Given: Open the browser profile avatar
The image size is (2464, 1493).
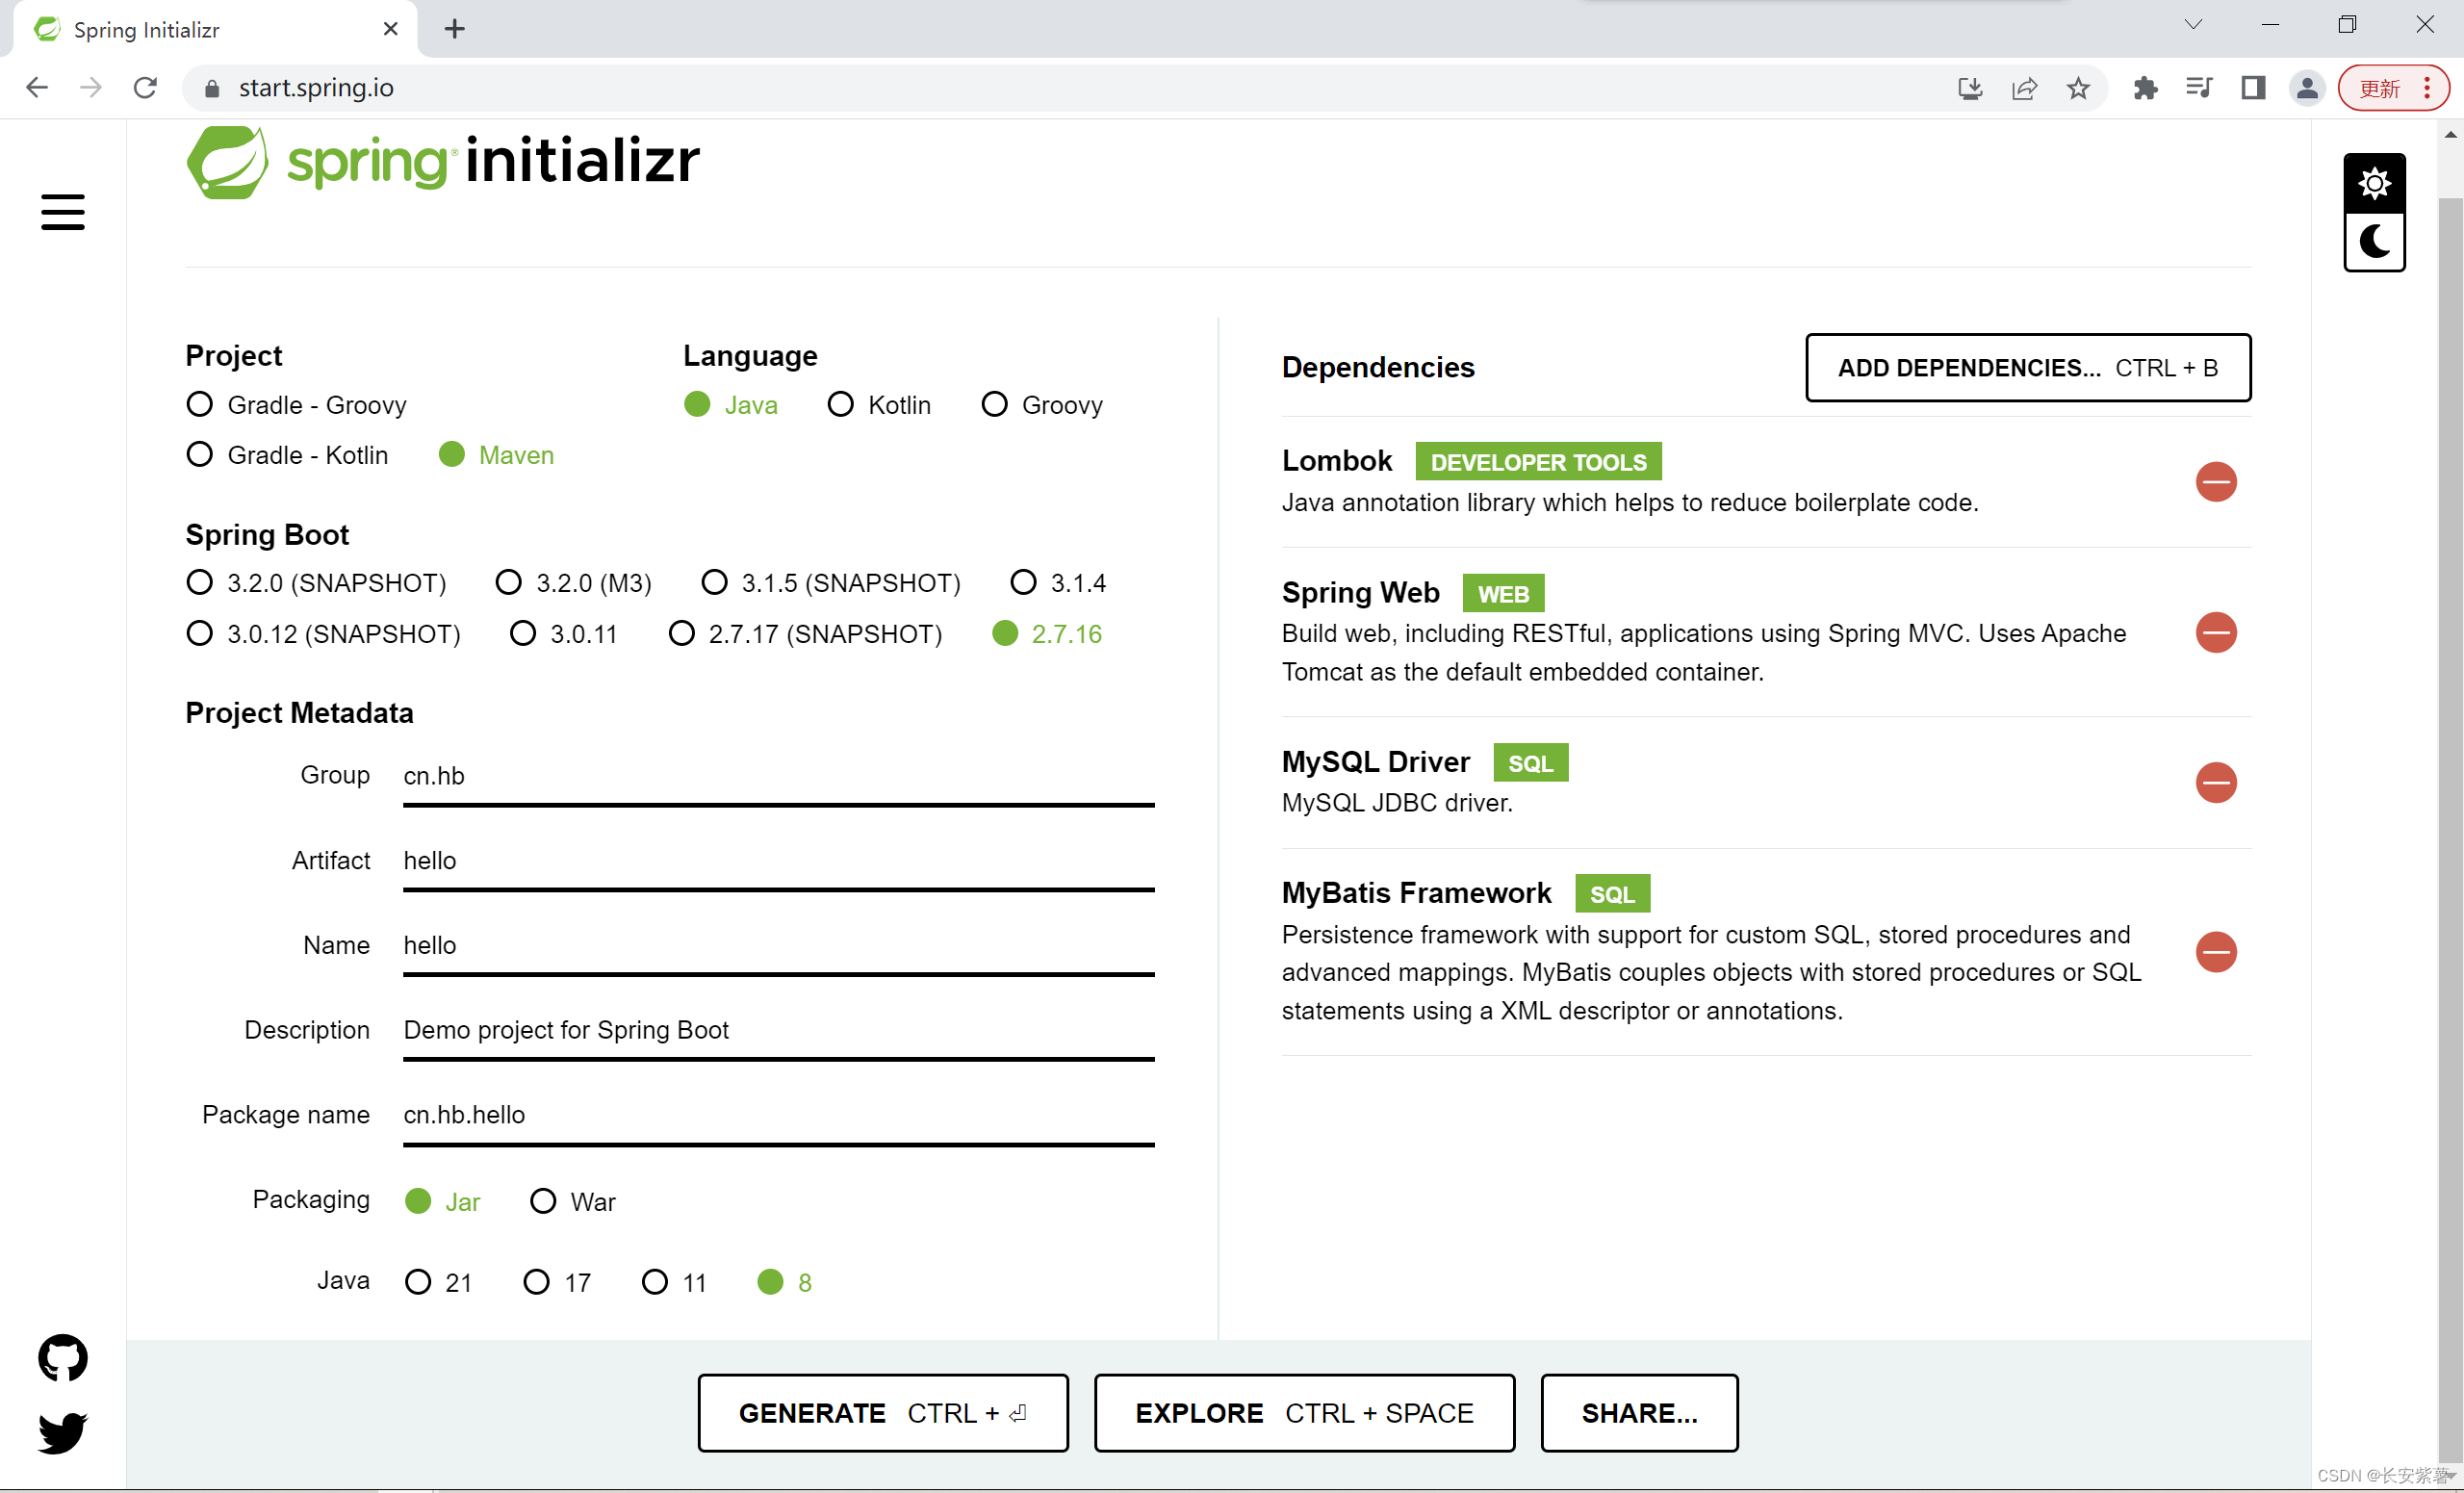Looking at the screenshot, I should [2307, 88].
